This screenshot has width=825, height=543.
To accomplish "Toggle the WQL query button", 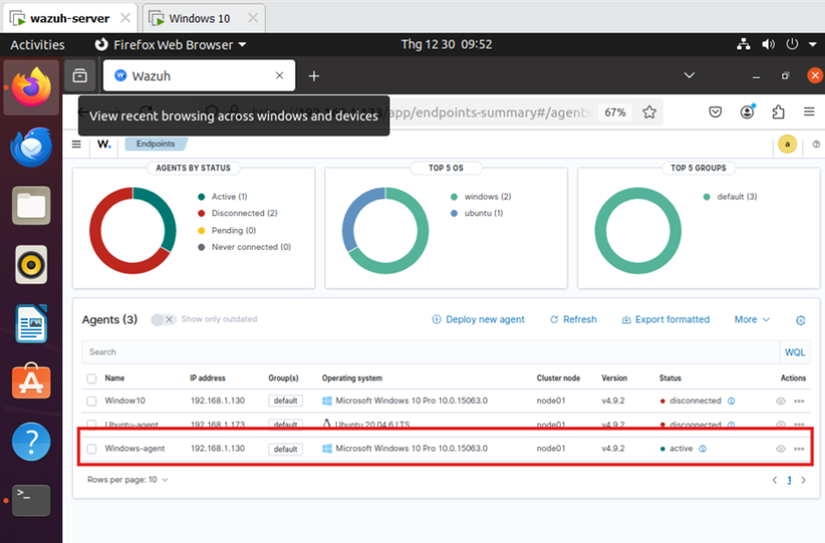I will point(794,353).
